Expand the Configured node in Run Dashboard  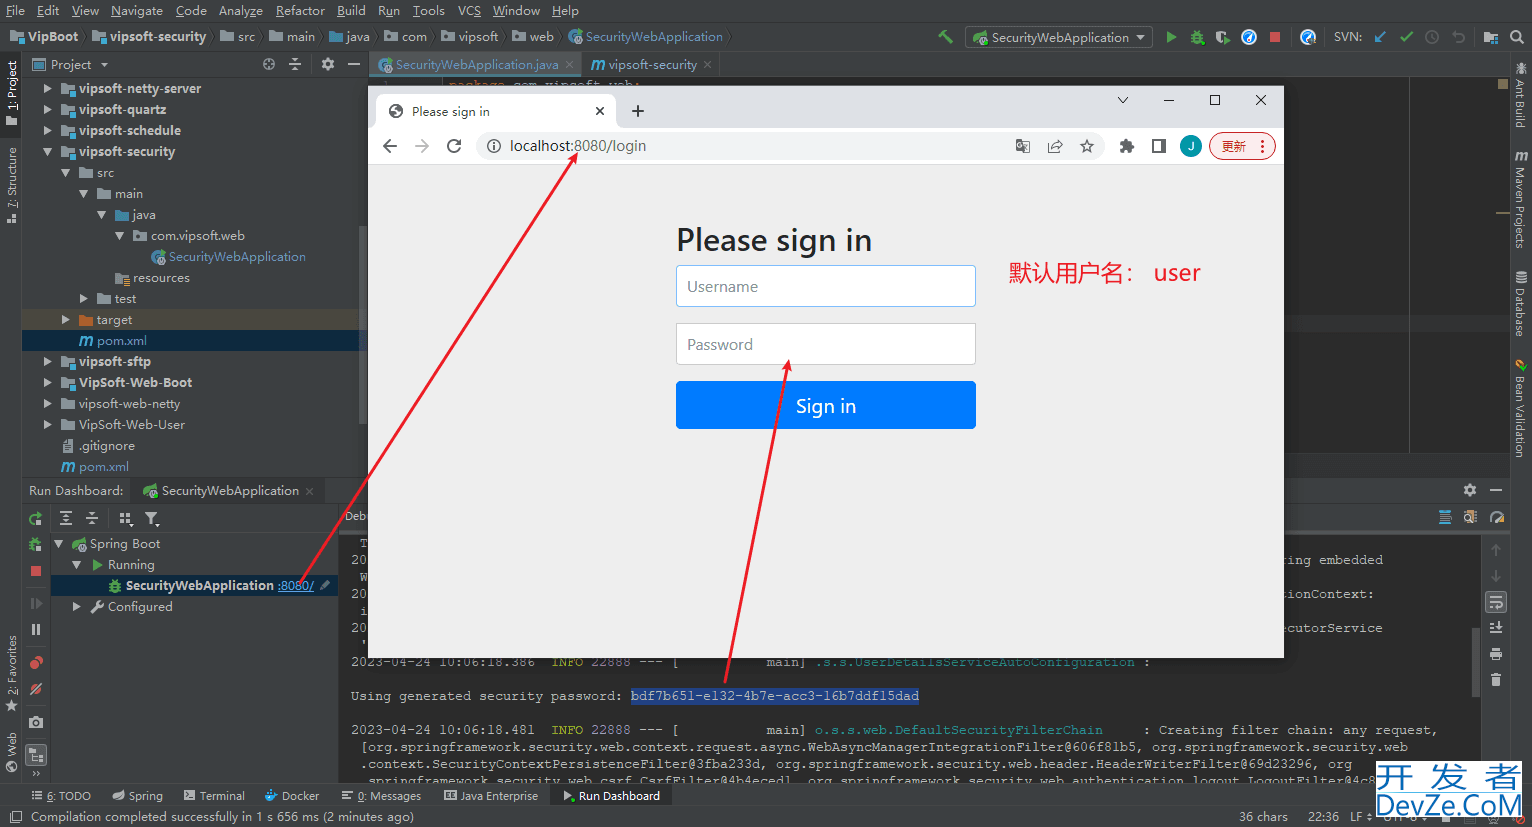click(x=77, y=607)
